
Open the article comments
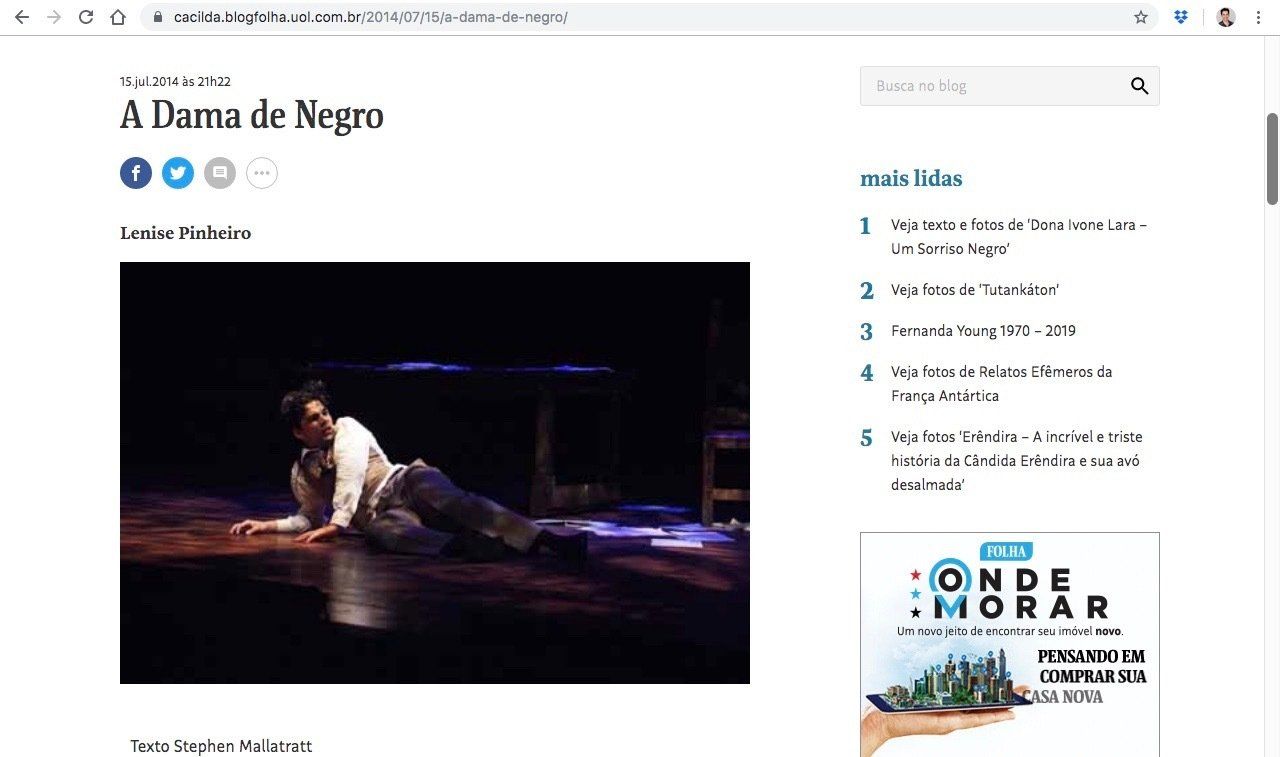pos(220,173)
